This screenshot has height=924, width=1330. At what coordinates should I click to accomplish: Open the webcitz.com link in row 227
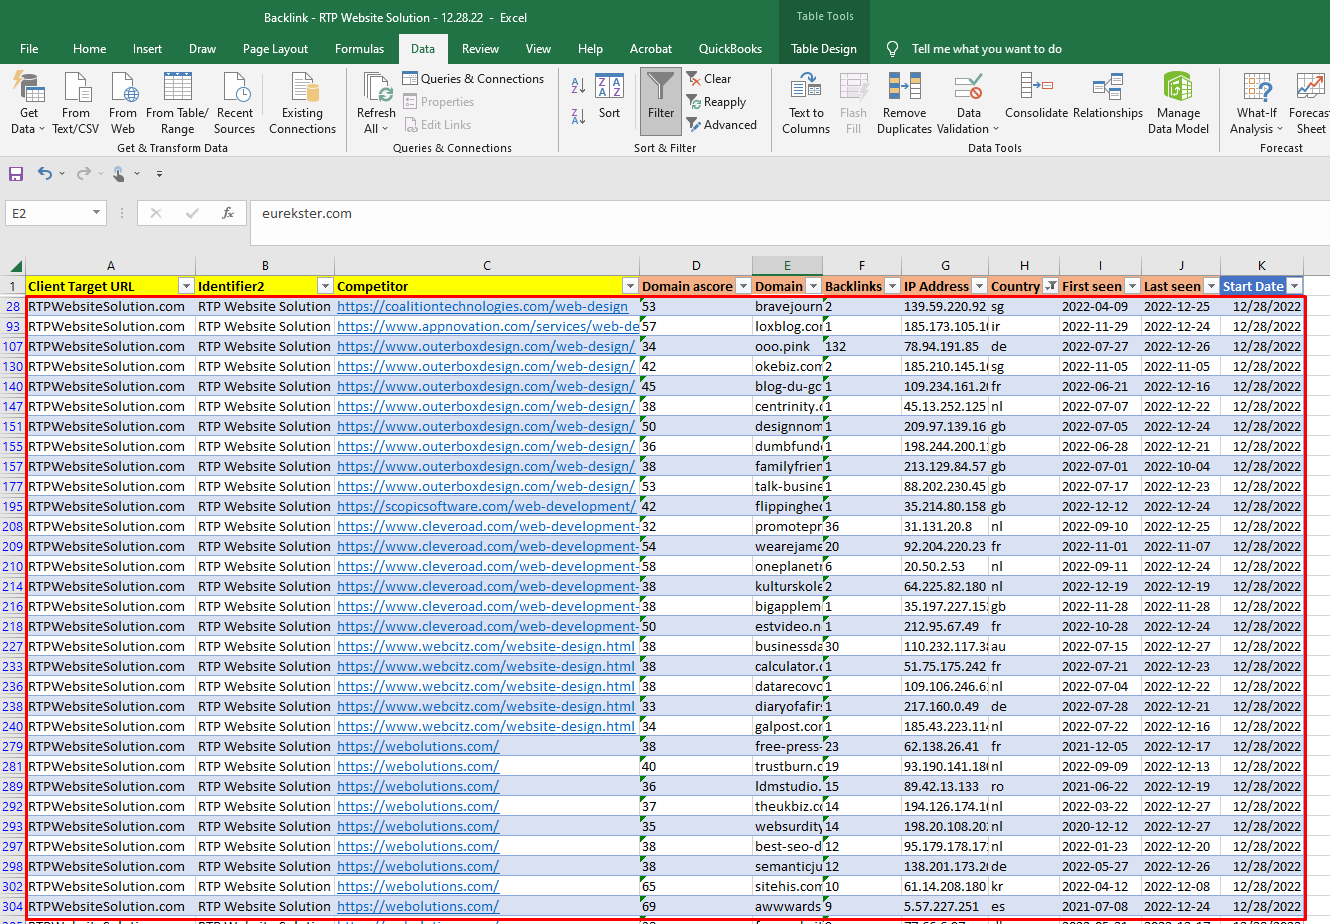(x=486, y=646)
